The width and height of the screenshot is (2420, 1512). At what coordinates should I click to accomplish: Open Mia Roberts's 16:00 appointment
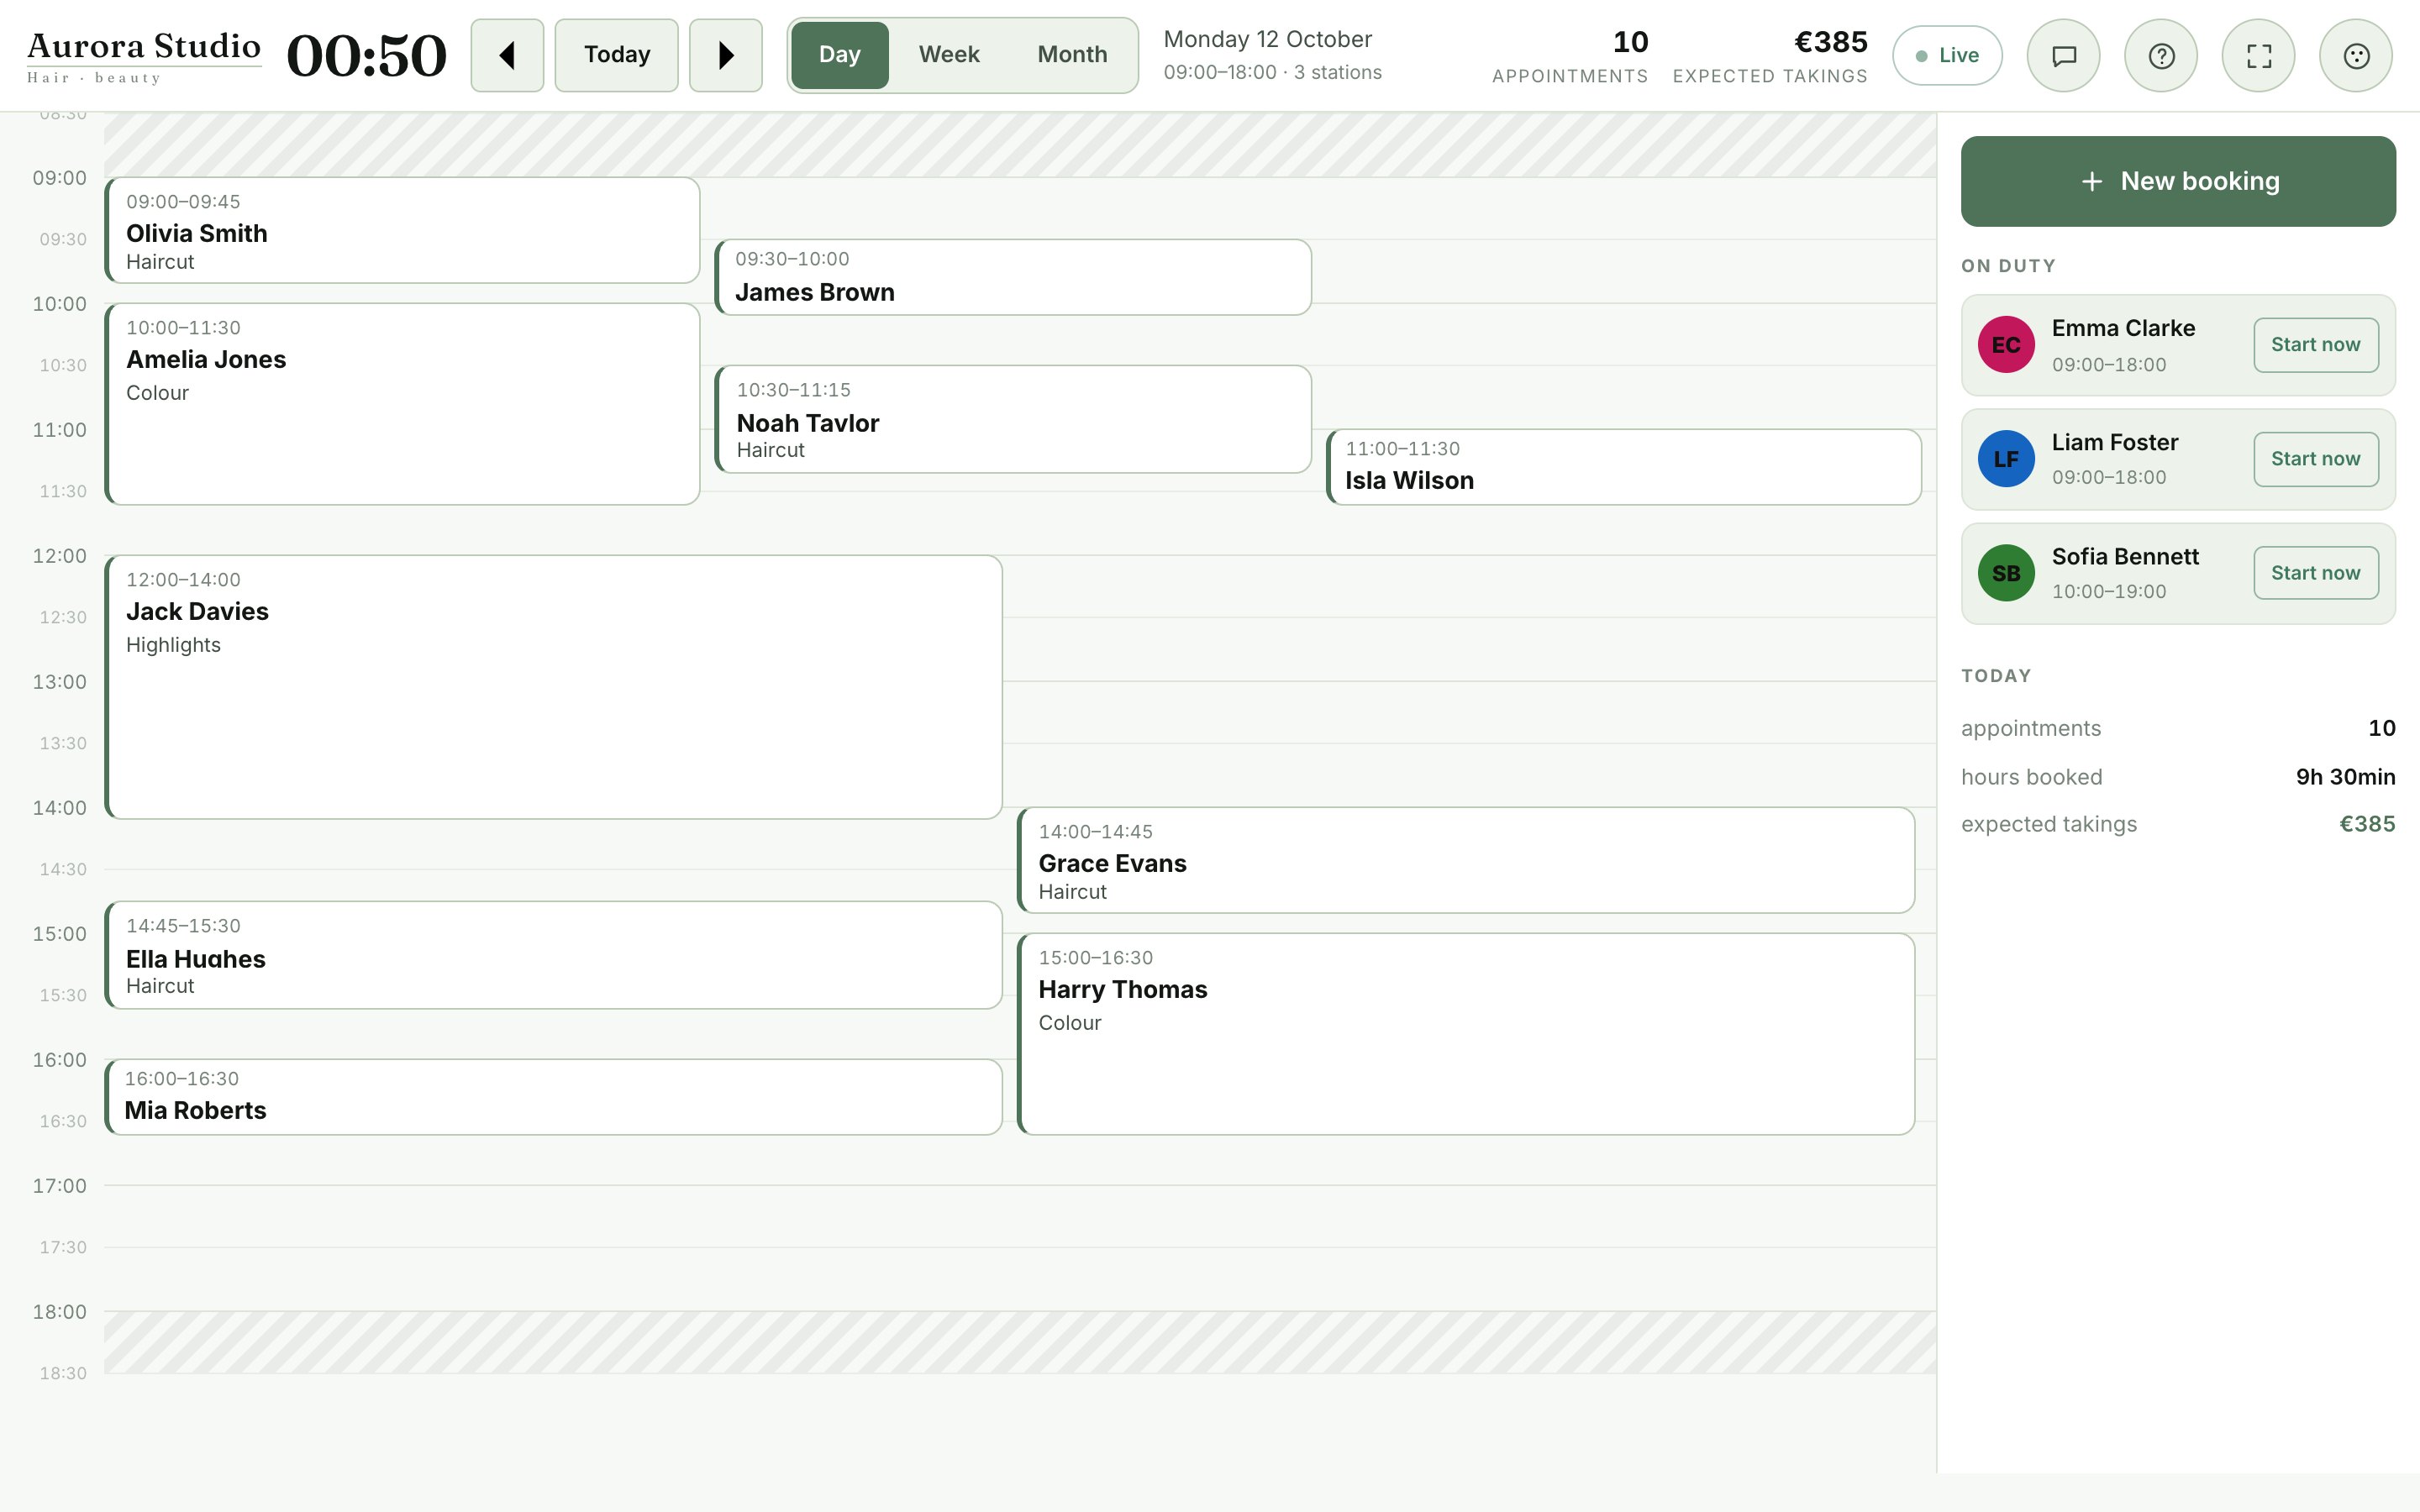click(553, 1097)
